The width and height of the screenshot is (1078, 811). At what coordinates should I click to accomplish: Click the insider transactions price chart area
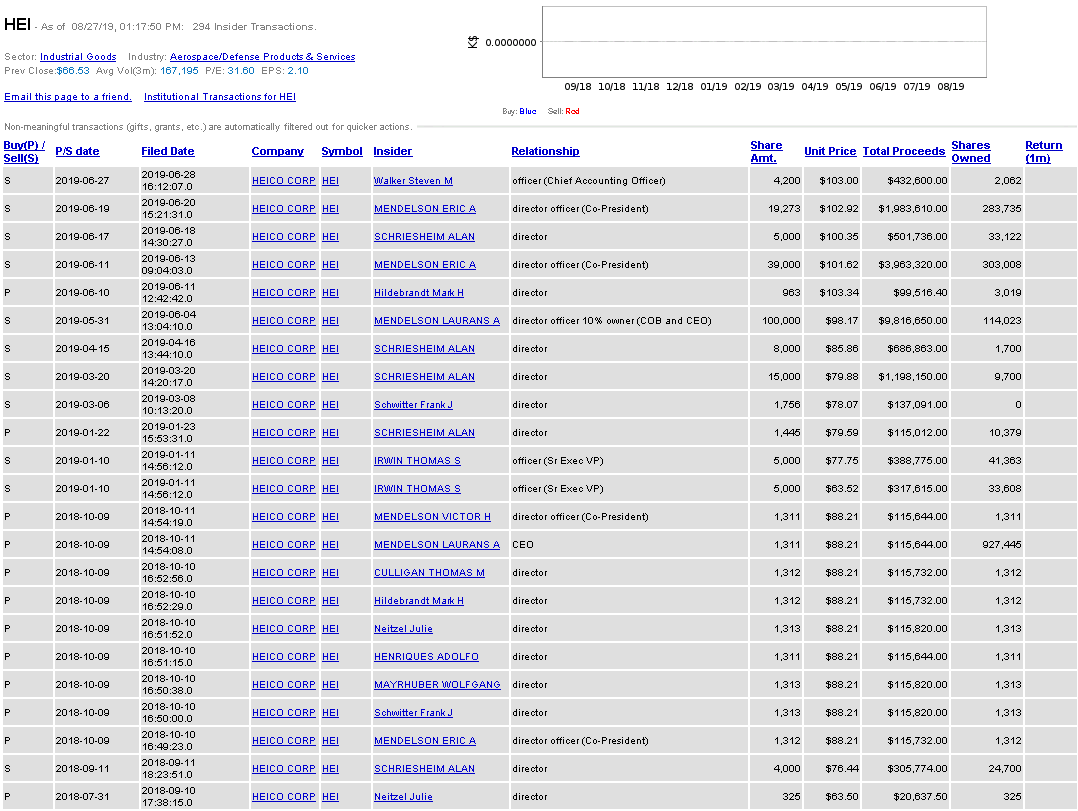click(764, 42)
